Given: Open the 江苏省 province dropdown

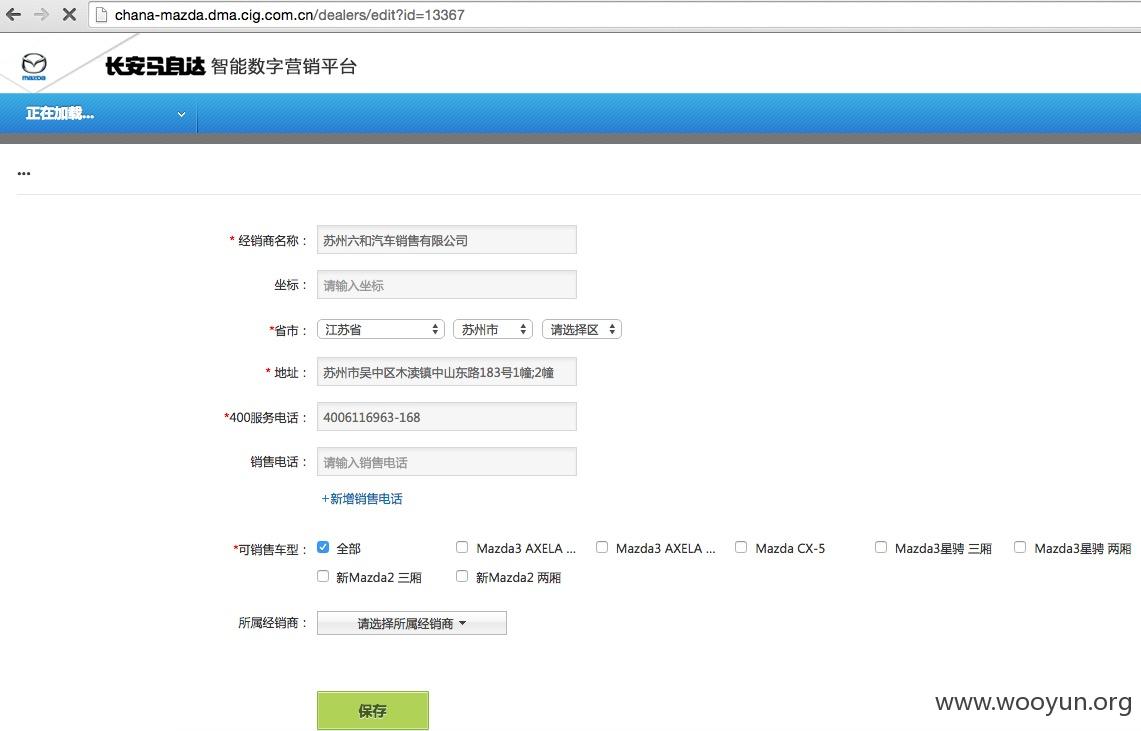Looking at the screenshot, I should 381,329.
